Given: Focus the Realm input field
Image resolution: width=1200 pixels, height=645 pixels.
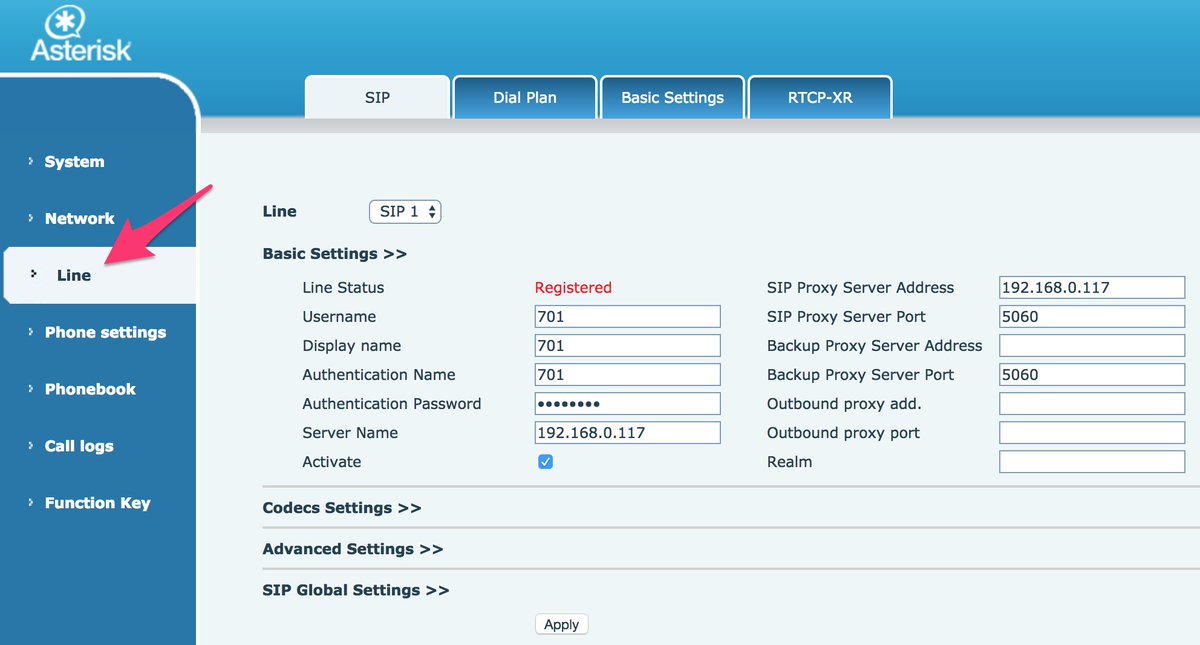Looking at the screenshot, I should point(1092,462).
